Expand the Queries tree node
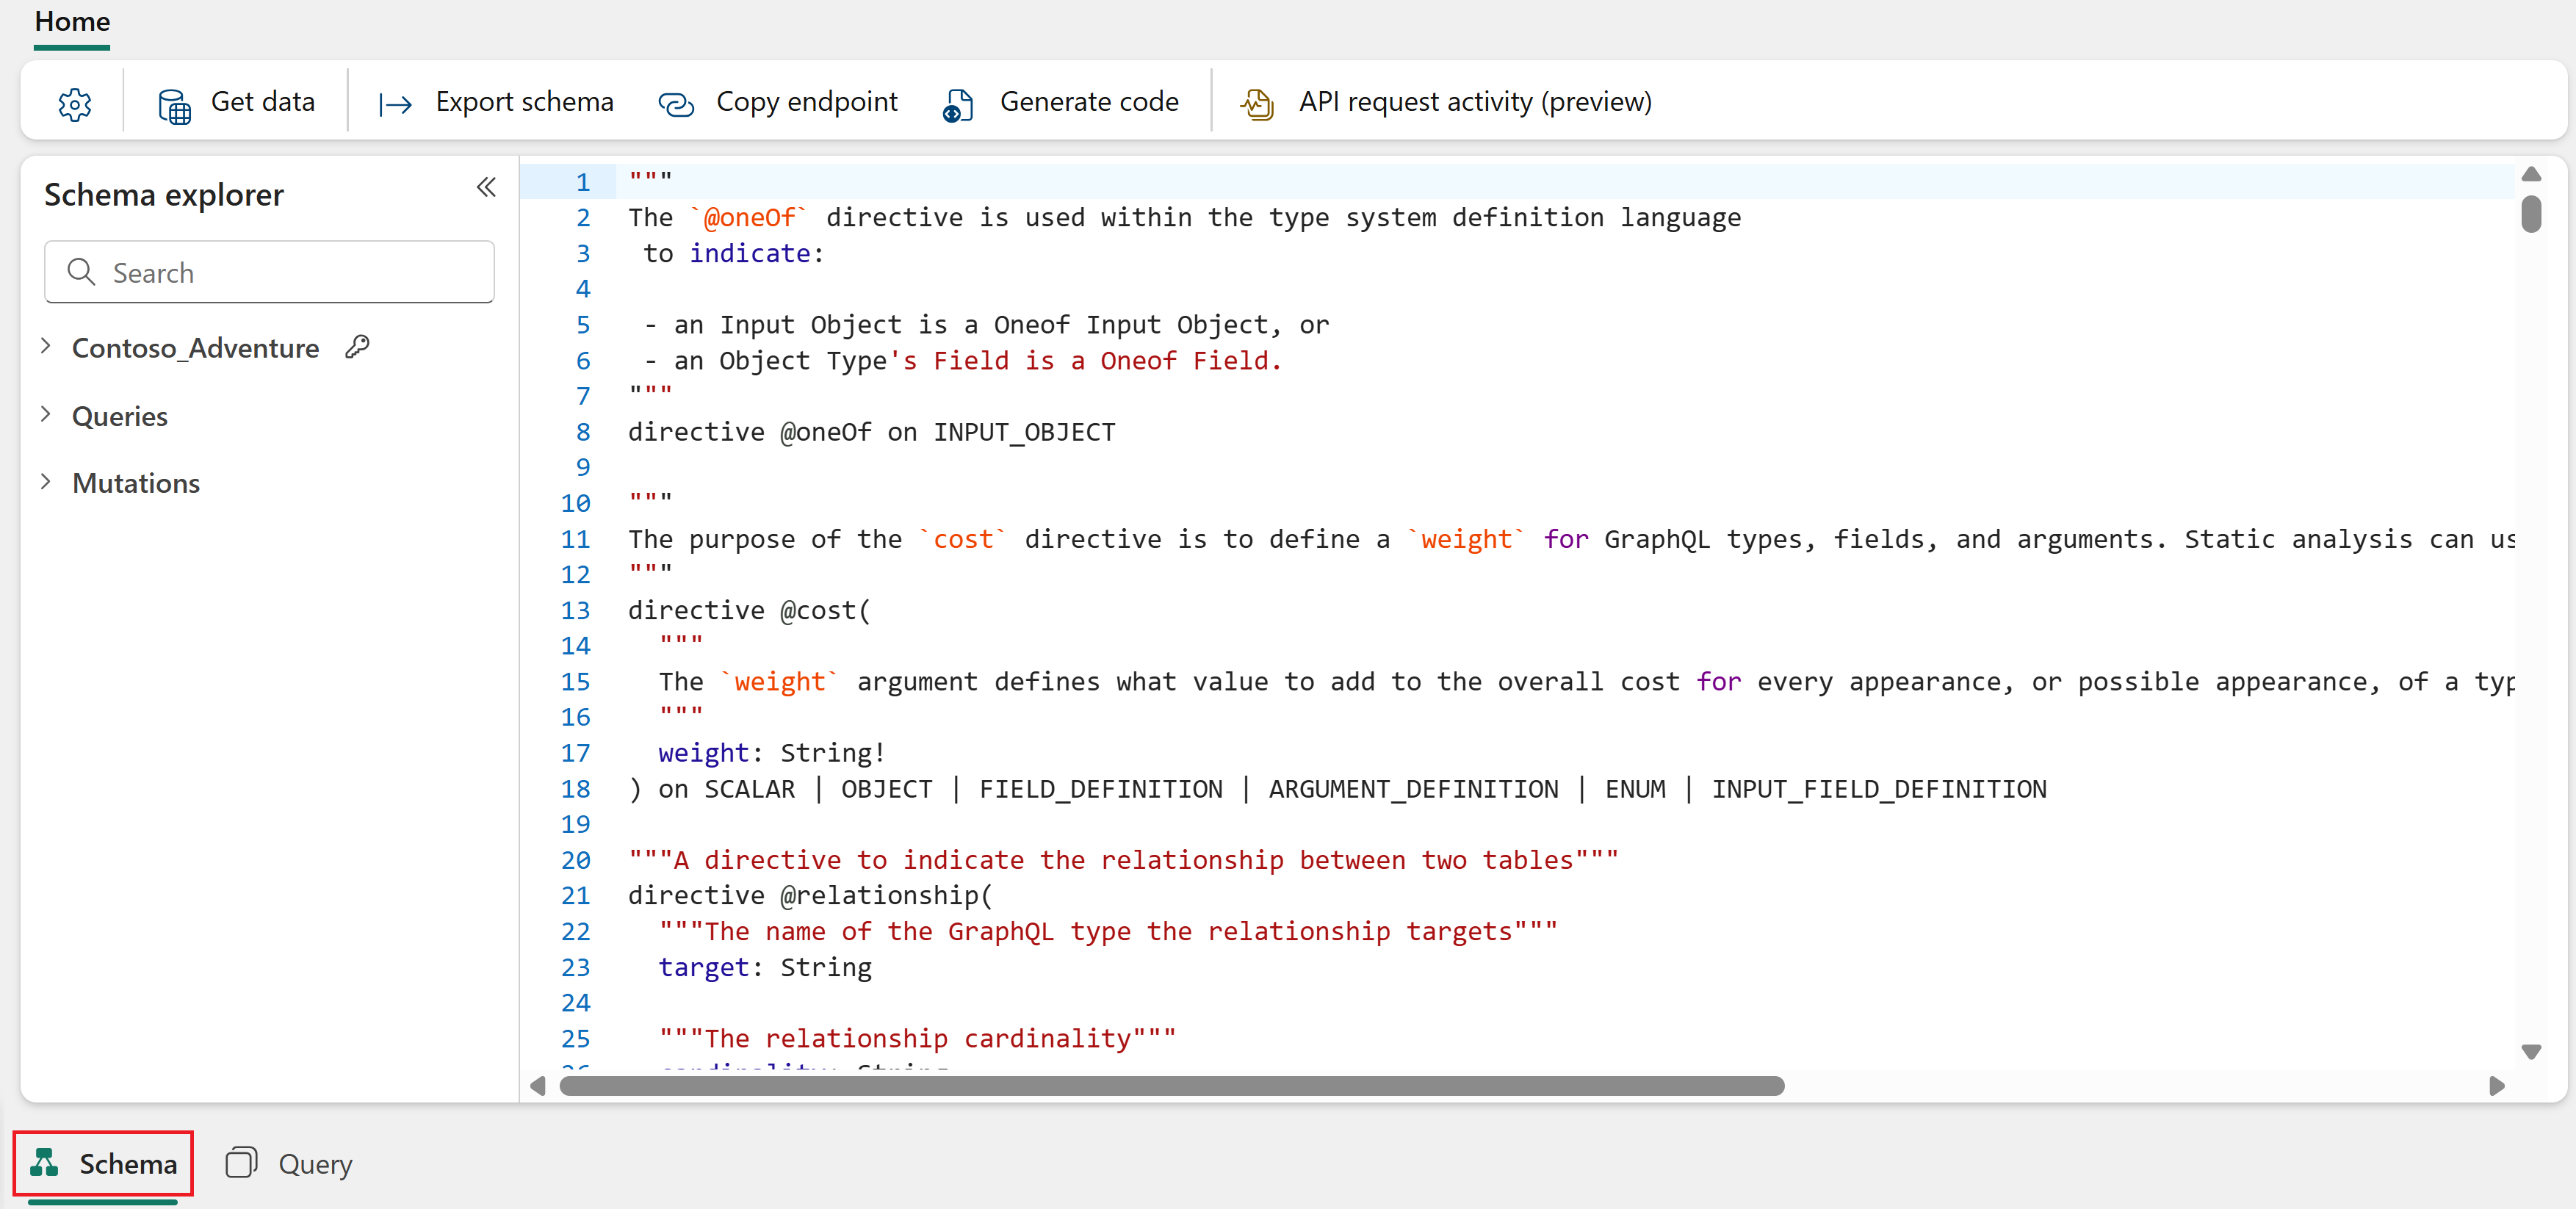2576x1209 pixels. [x=46, y=414]
